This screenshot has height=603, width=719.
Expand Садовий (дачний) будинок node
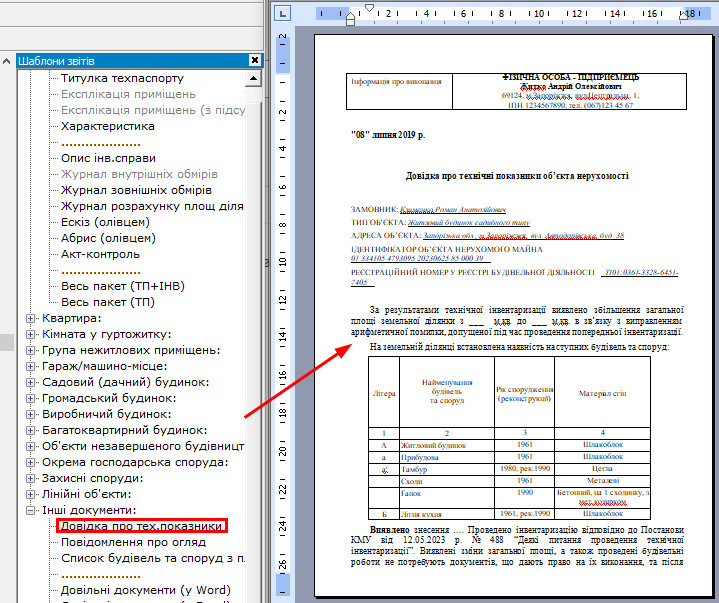click(30, 382)
